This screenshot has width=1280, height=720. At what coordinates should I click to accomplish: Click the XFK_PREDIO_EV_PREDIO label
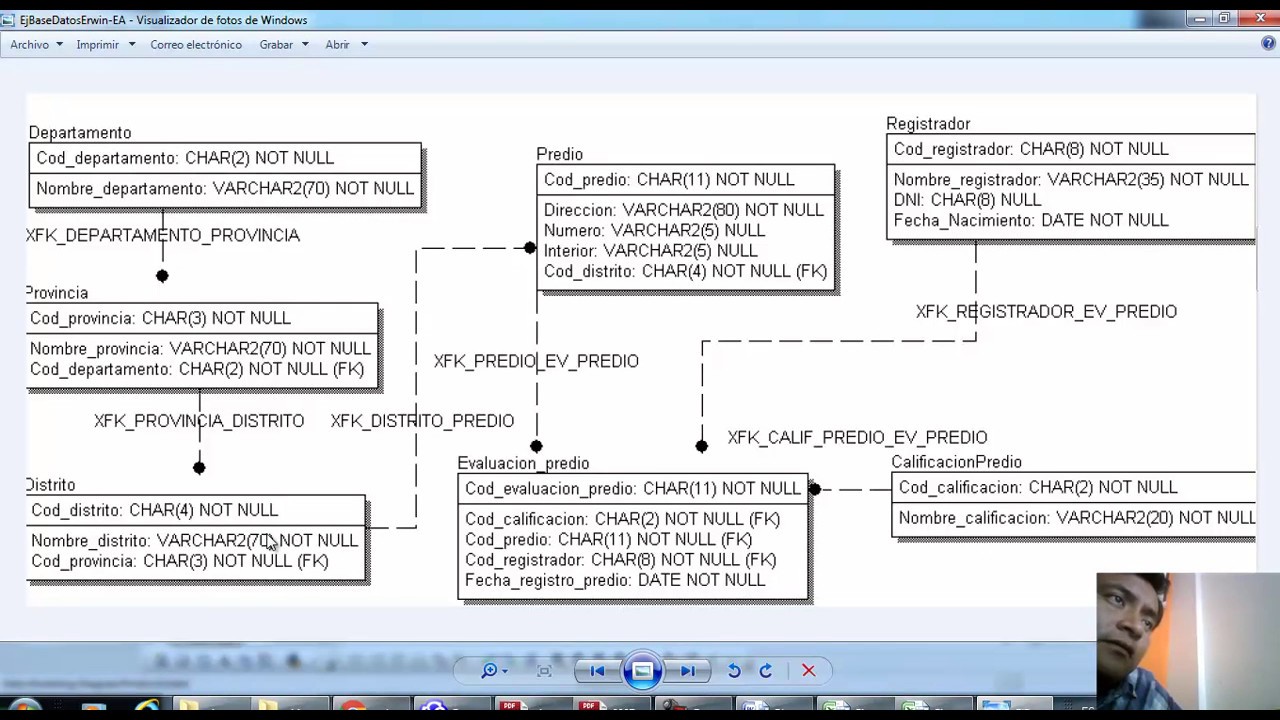[536, 361]
